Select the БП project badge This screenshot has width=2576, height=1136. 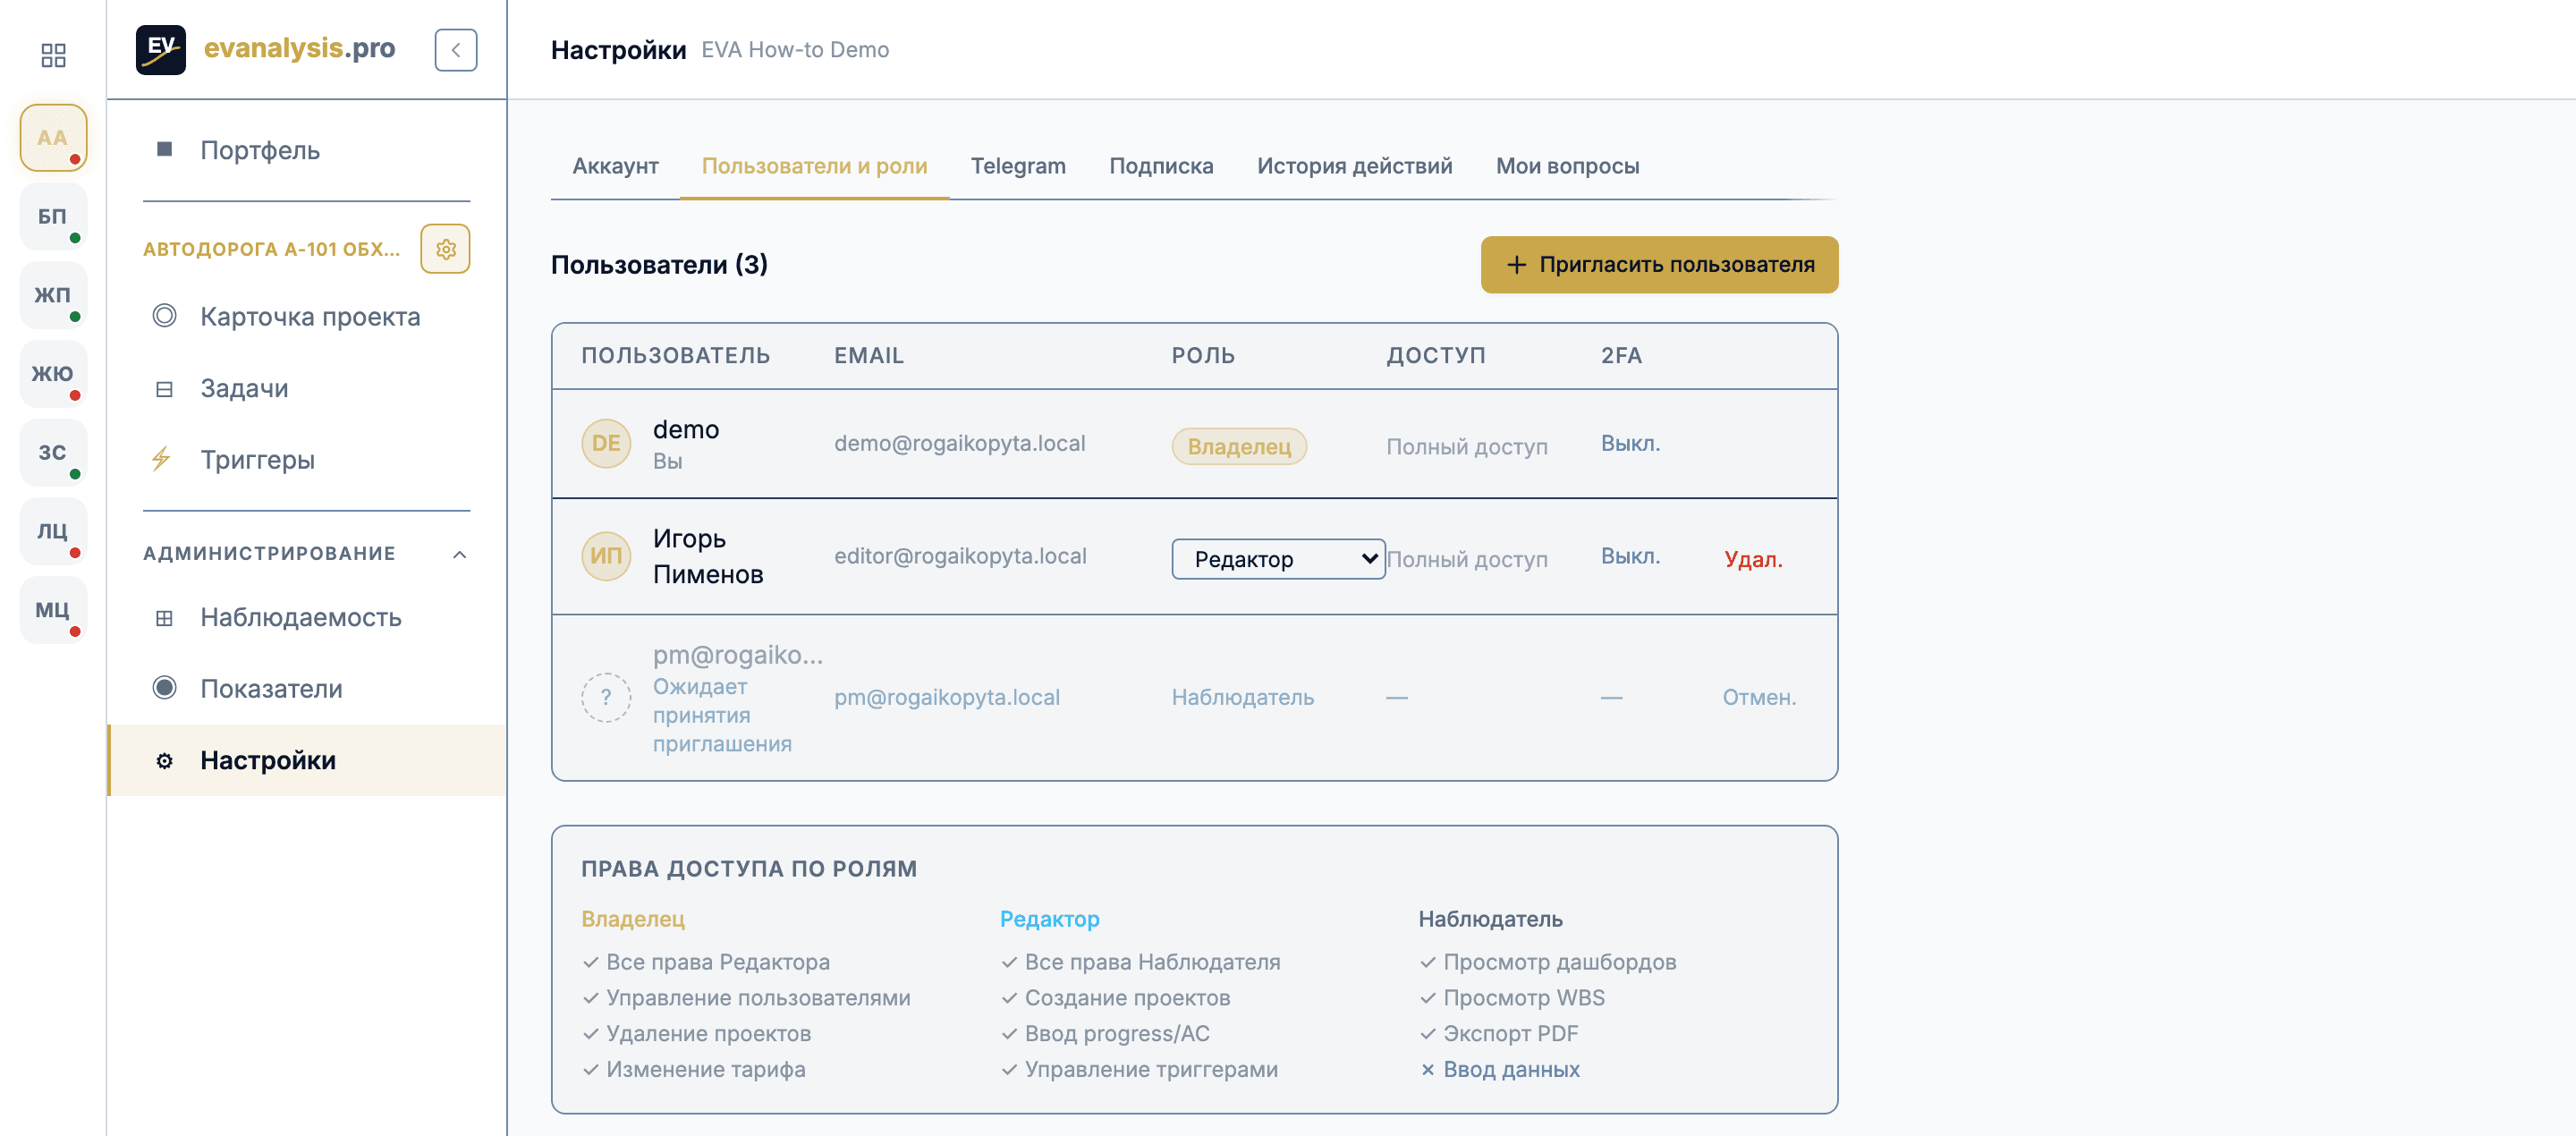pyautogui.click(x=53, y=216)
